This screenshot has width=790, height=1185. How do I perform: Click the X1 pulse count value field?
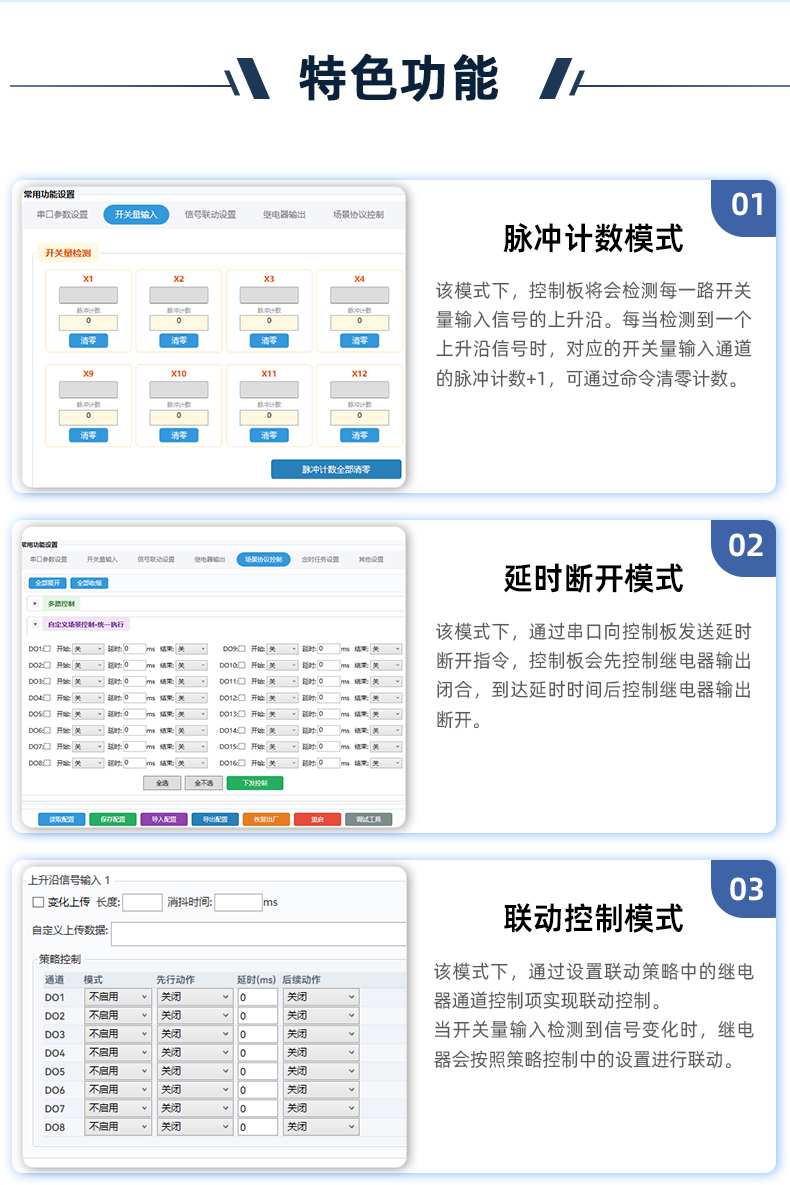pos(88,323)
